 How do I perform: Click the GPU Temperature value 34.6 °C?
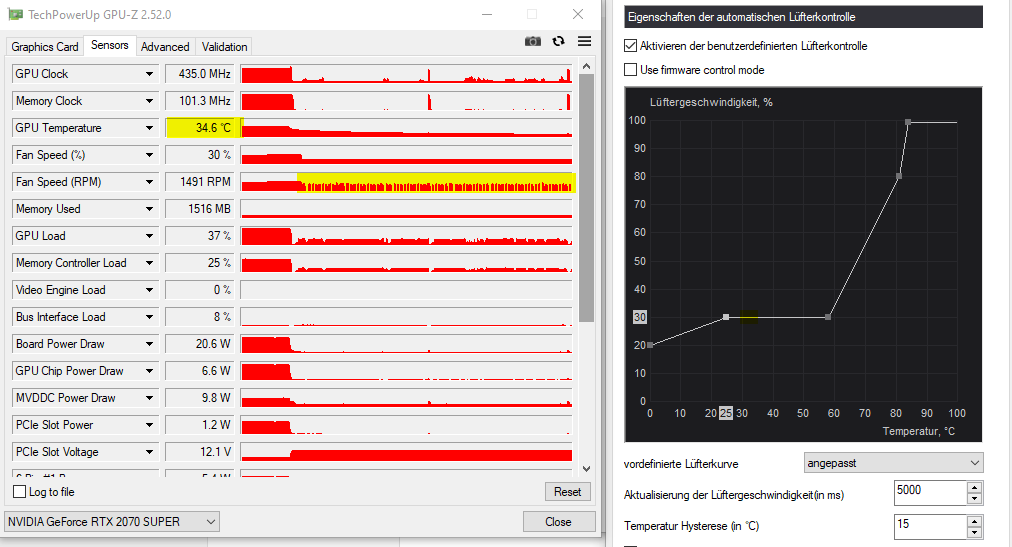(203, 128)
